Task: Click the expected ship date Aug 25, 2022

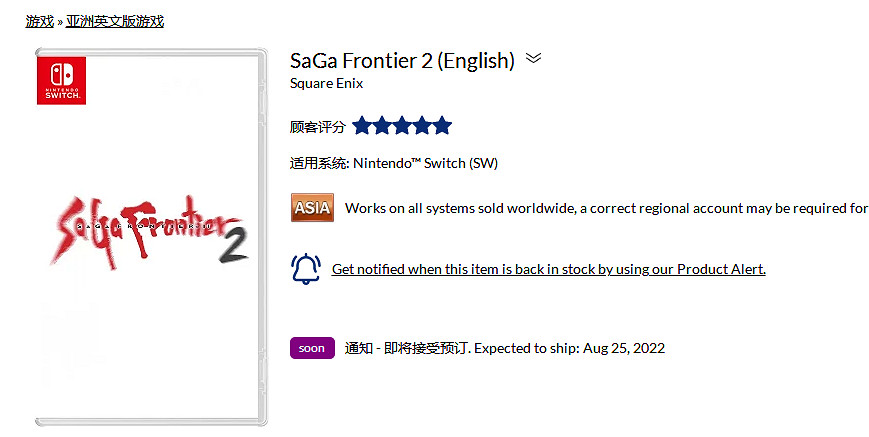Action: pyautogui.click(x=622, y=348)
